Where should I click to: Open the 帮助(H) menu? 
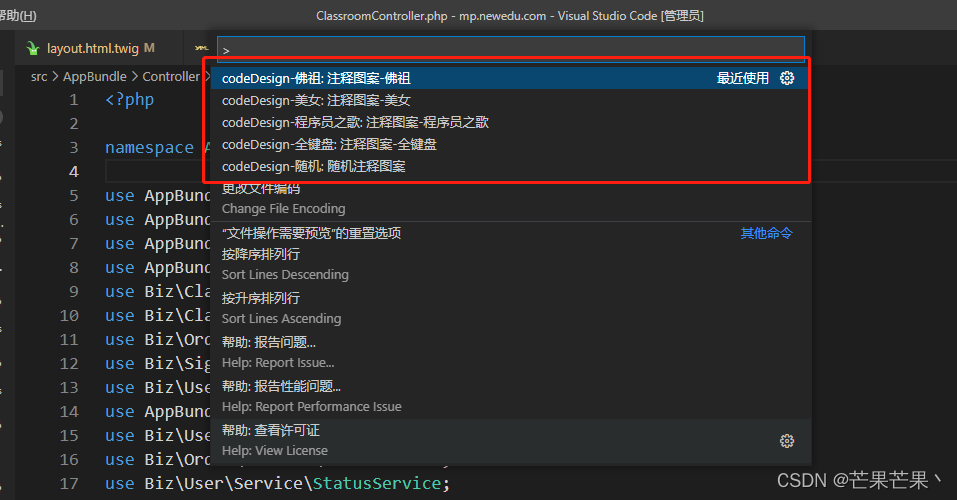18,16
